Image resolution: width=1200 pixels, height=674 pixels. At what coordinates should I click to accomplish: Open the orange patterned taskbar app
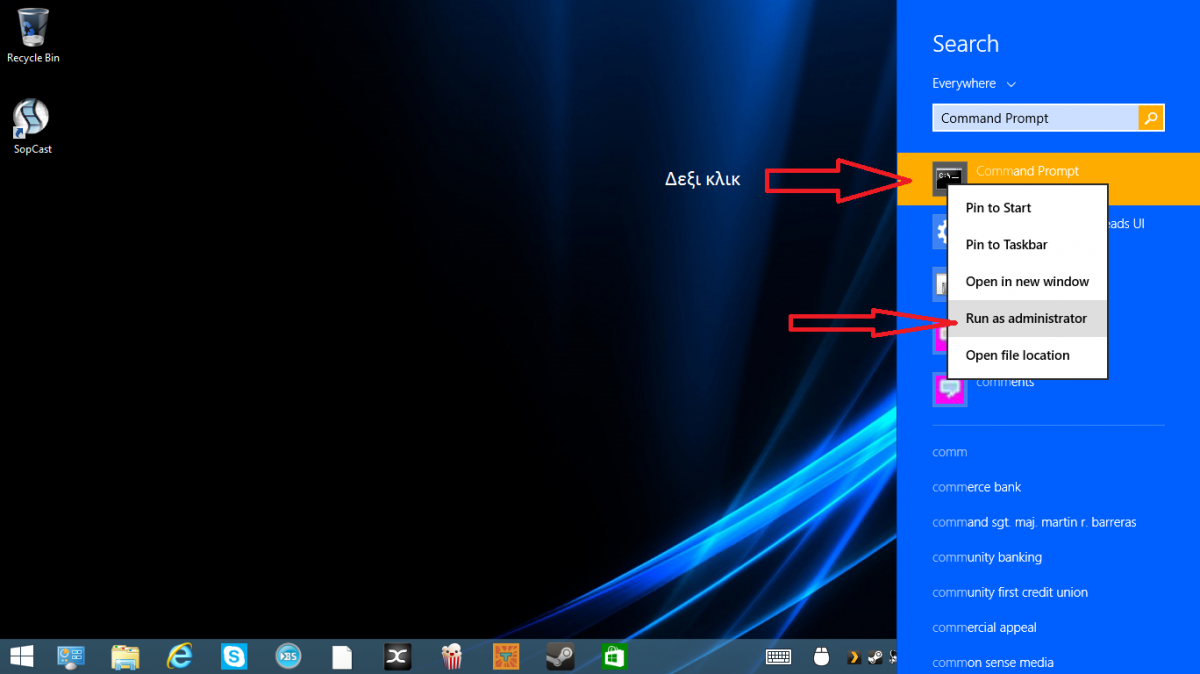[x=506, y=657]
